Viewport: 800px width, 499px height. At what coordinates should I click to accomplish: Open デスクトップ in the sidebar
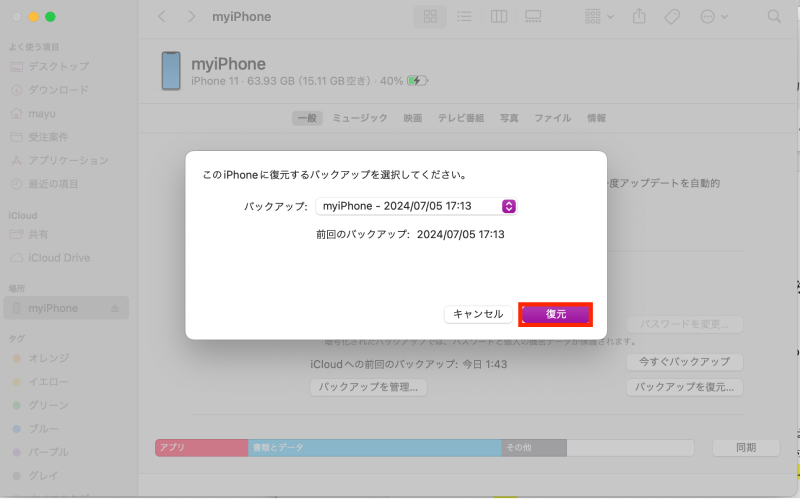[x=58, y=66]
